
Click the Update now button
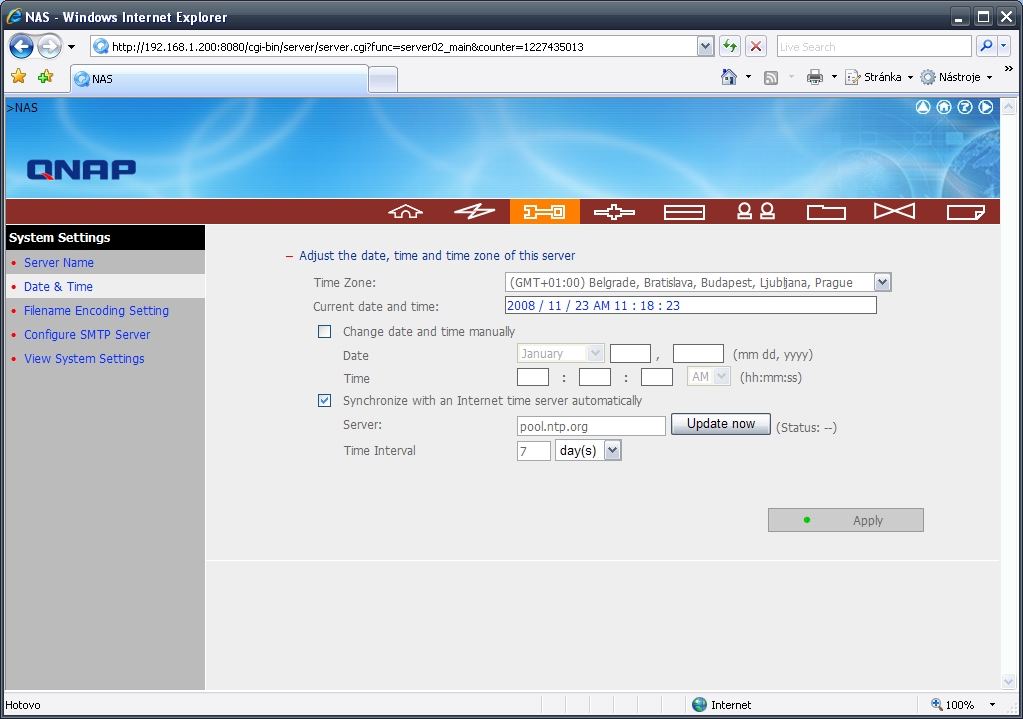pyautogui.click(x=721, y=424)
